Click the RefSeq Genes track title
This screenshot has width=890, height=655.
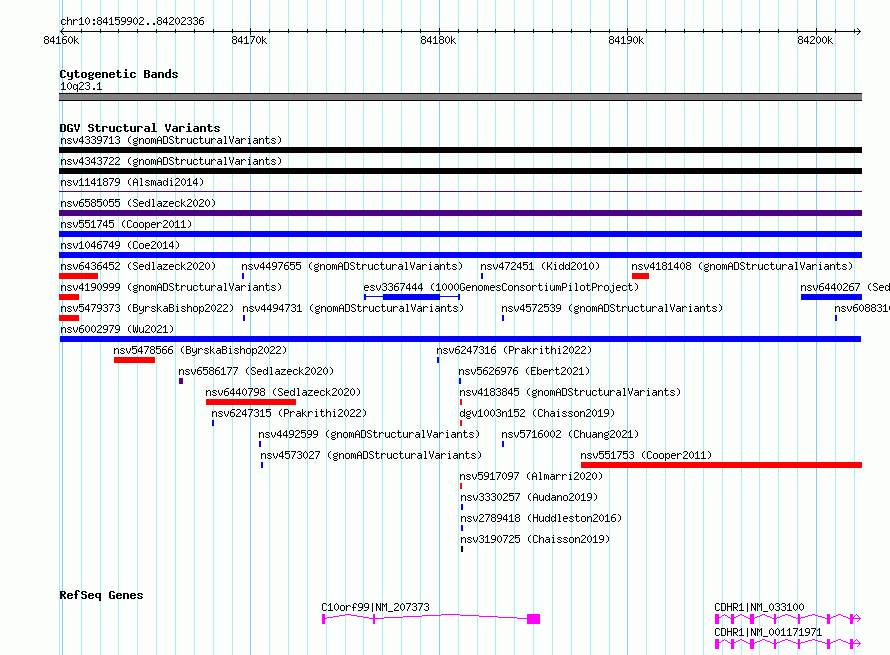[x=101, y=595]
